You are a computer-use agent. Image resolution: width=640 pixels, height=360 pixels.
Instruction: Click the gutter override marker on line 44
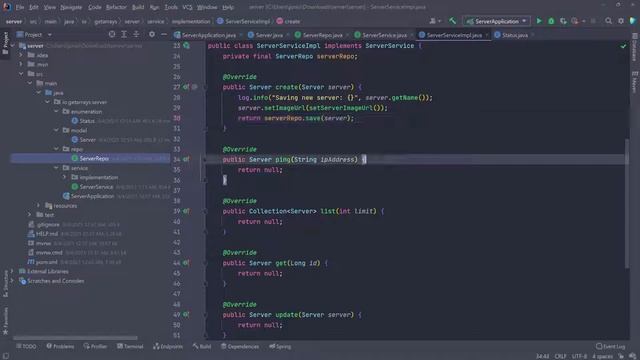[186, 263]
